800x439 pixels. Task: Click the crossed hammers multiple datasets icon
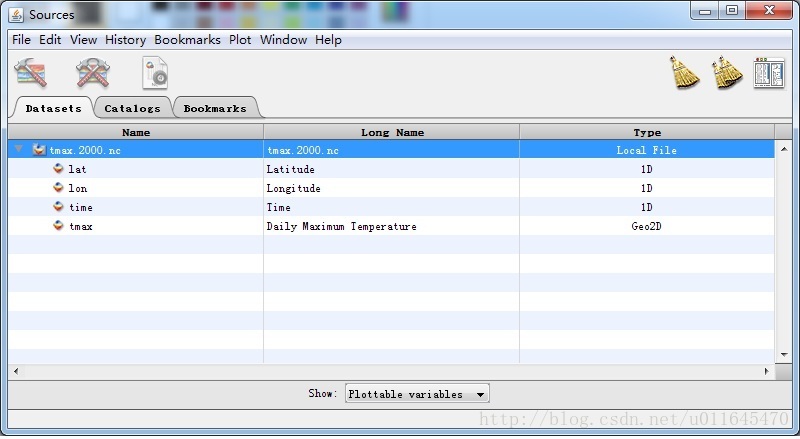pyautogui.click(x=93, y=73)
